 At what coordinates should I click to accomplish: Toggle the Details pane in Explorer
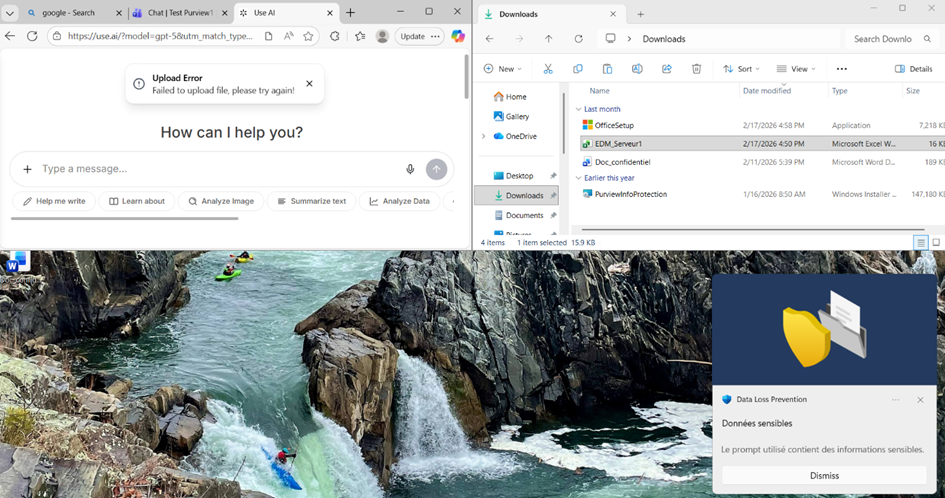(913, 69)
